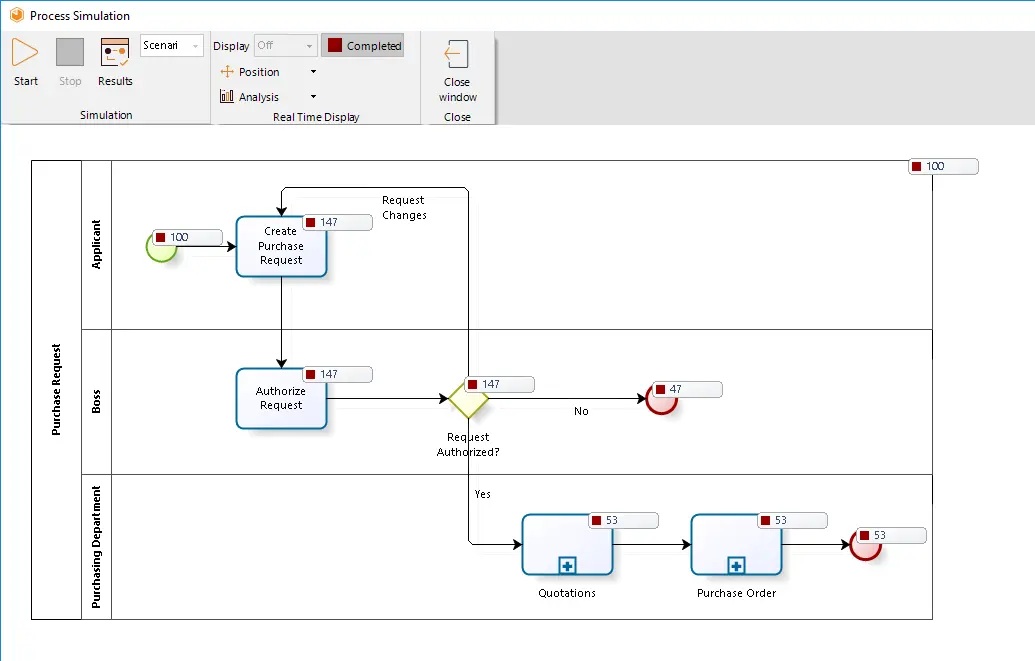Click the grey Stop simulation icon
This screenshot has width=1035, height=661.
tap(70, 52)
